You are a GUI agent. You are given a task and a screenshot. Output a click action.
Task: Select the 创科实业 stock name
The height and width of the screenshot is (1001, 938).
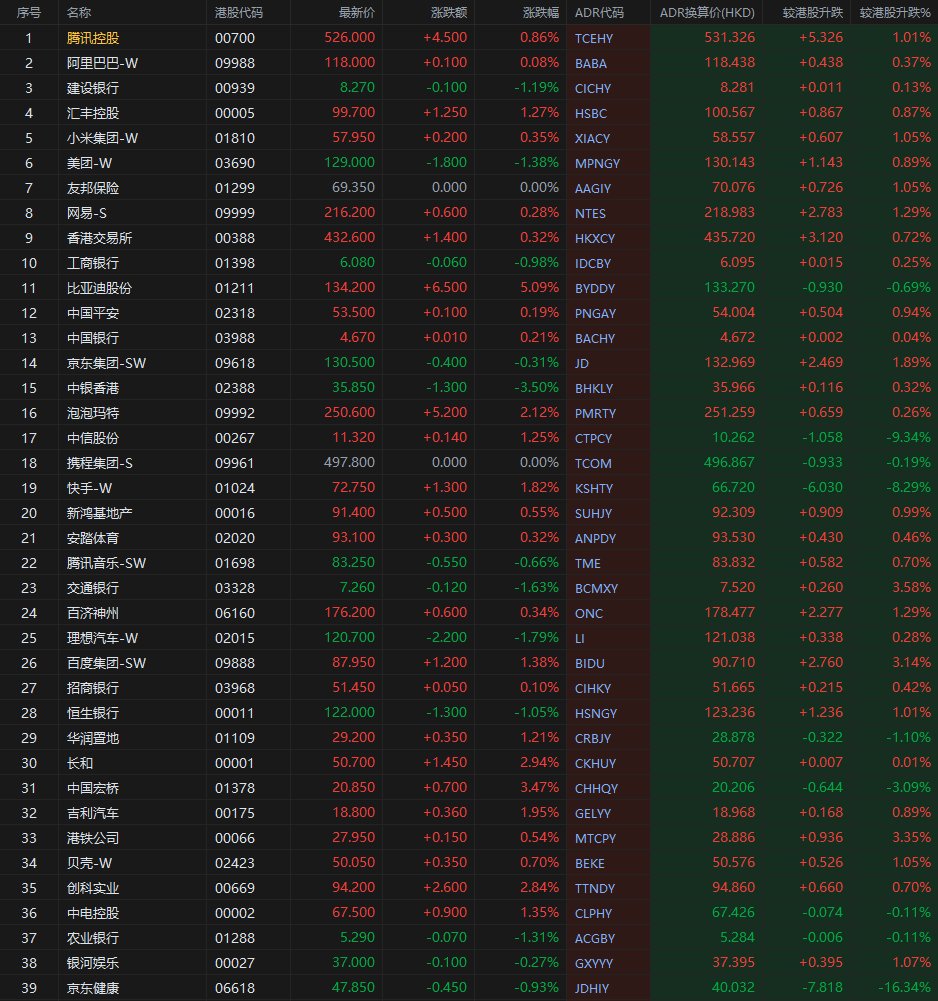tap(93, 888)
